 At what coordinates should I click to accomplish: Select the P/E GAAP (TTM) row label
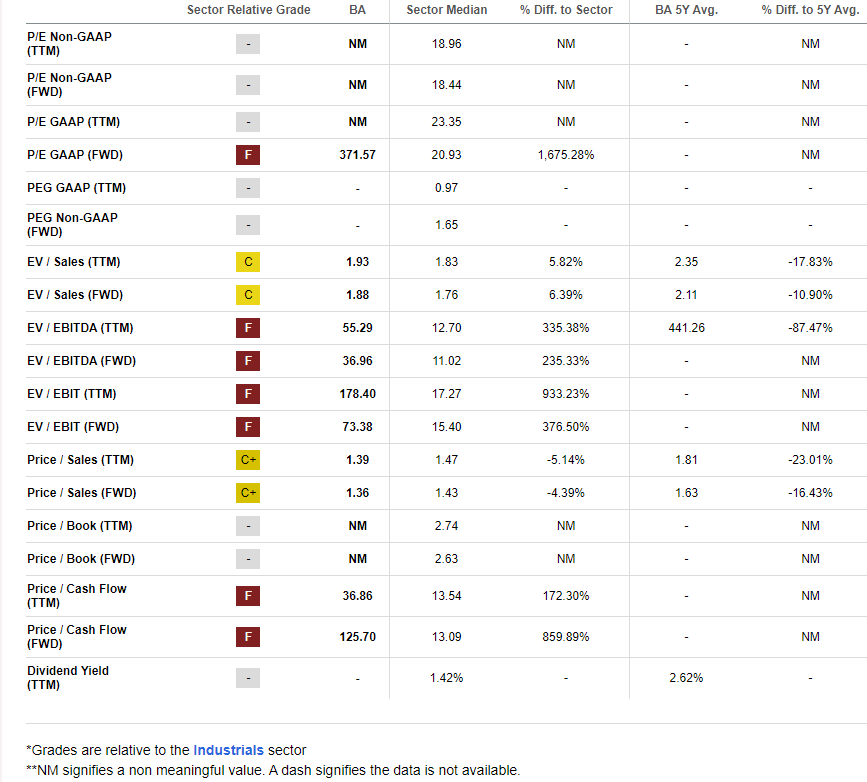74,122
